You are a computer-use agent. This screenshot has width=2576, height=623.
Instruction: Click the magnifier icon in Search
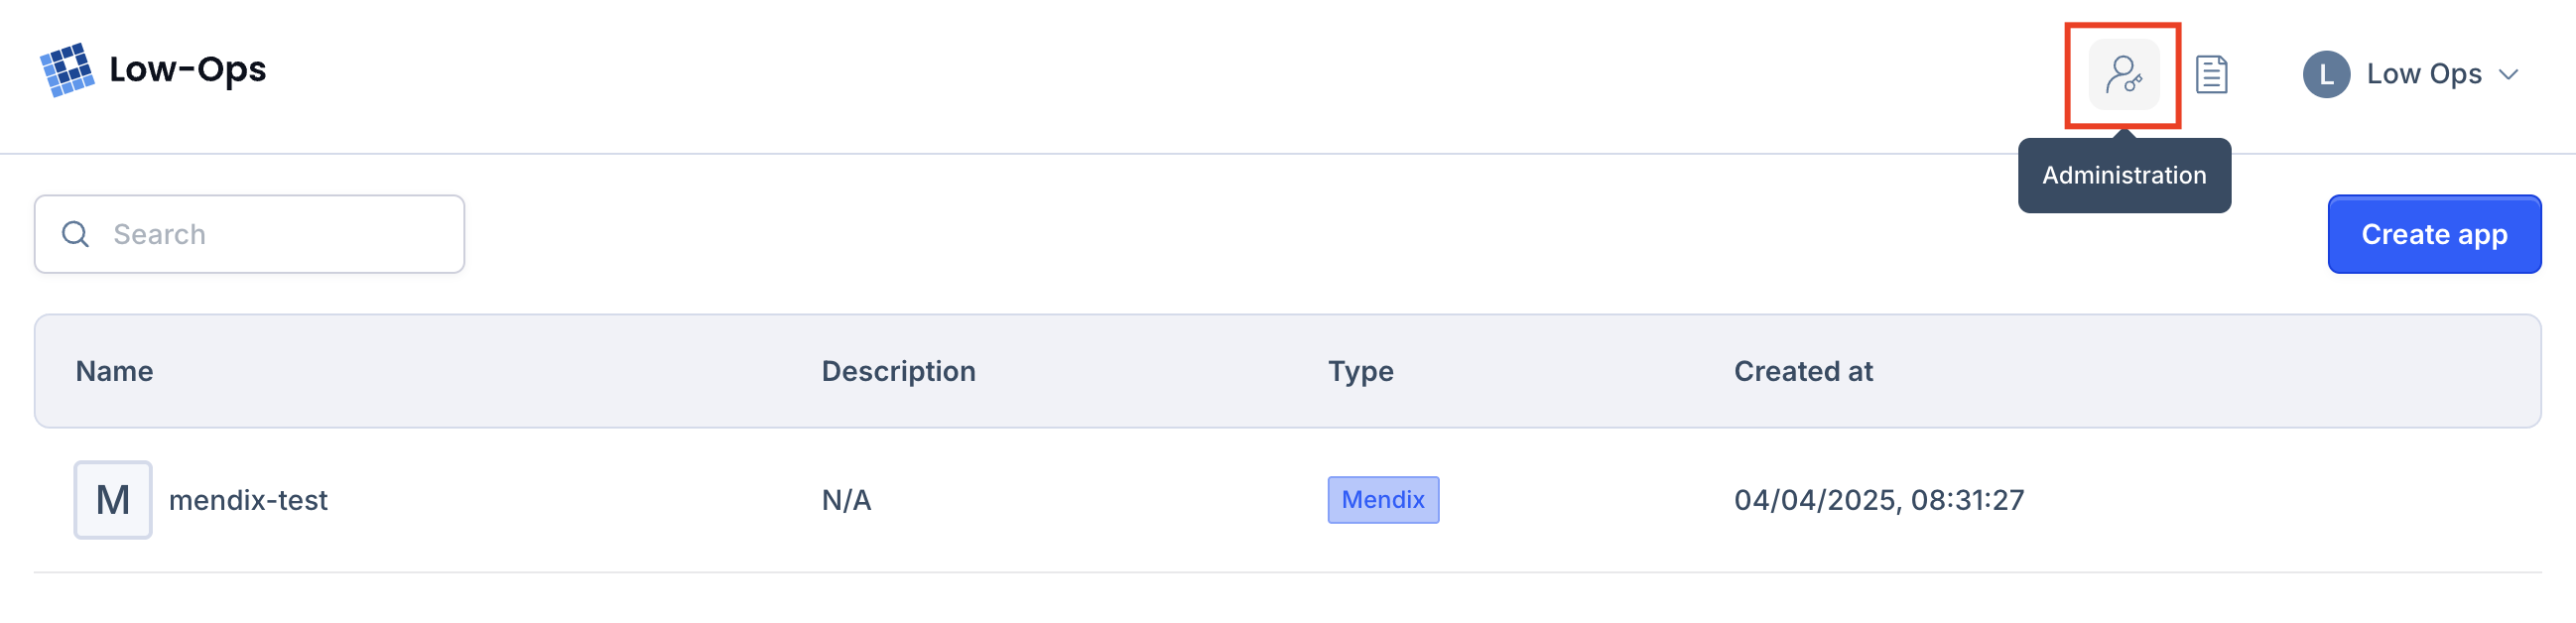coord(76,234)
